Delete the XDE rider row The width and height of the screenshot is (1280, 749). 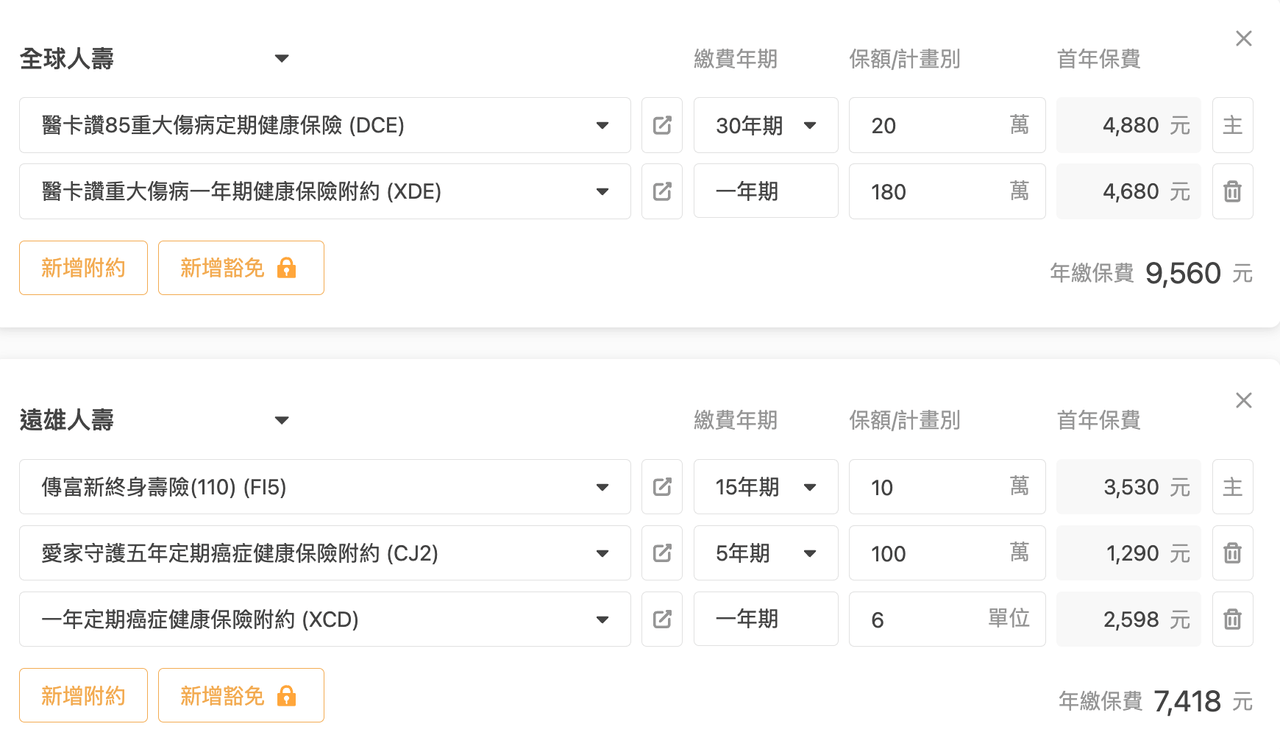pyautogui.click(x=1232, y=191)
